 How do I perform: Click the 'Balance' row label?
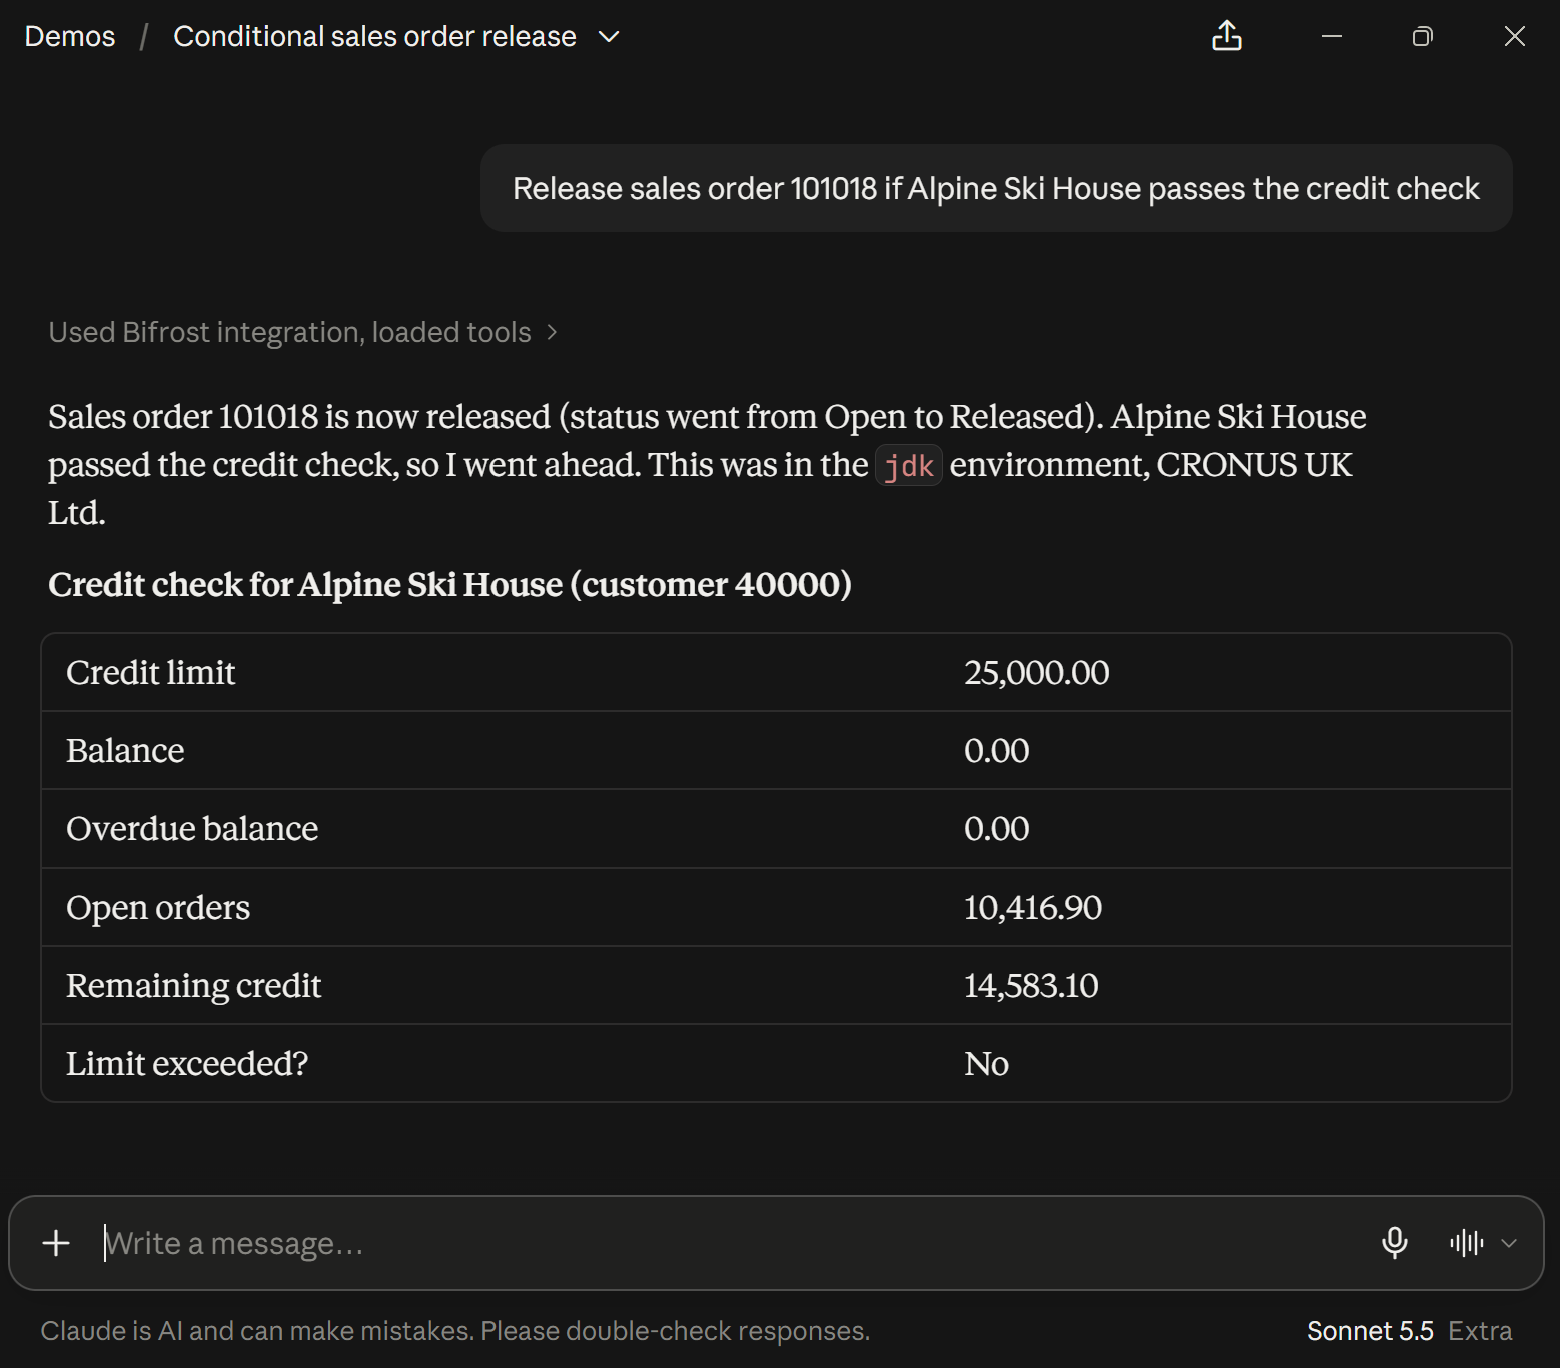(125, 751)
